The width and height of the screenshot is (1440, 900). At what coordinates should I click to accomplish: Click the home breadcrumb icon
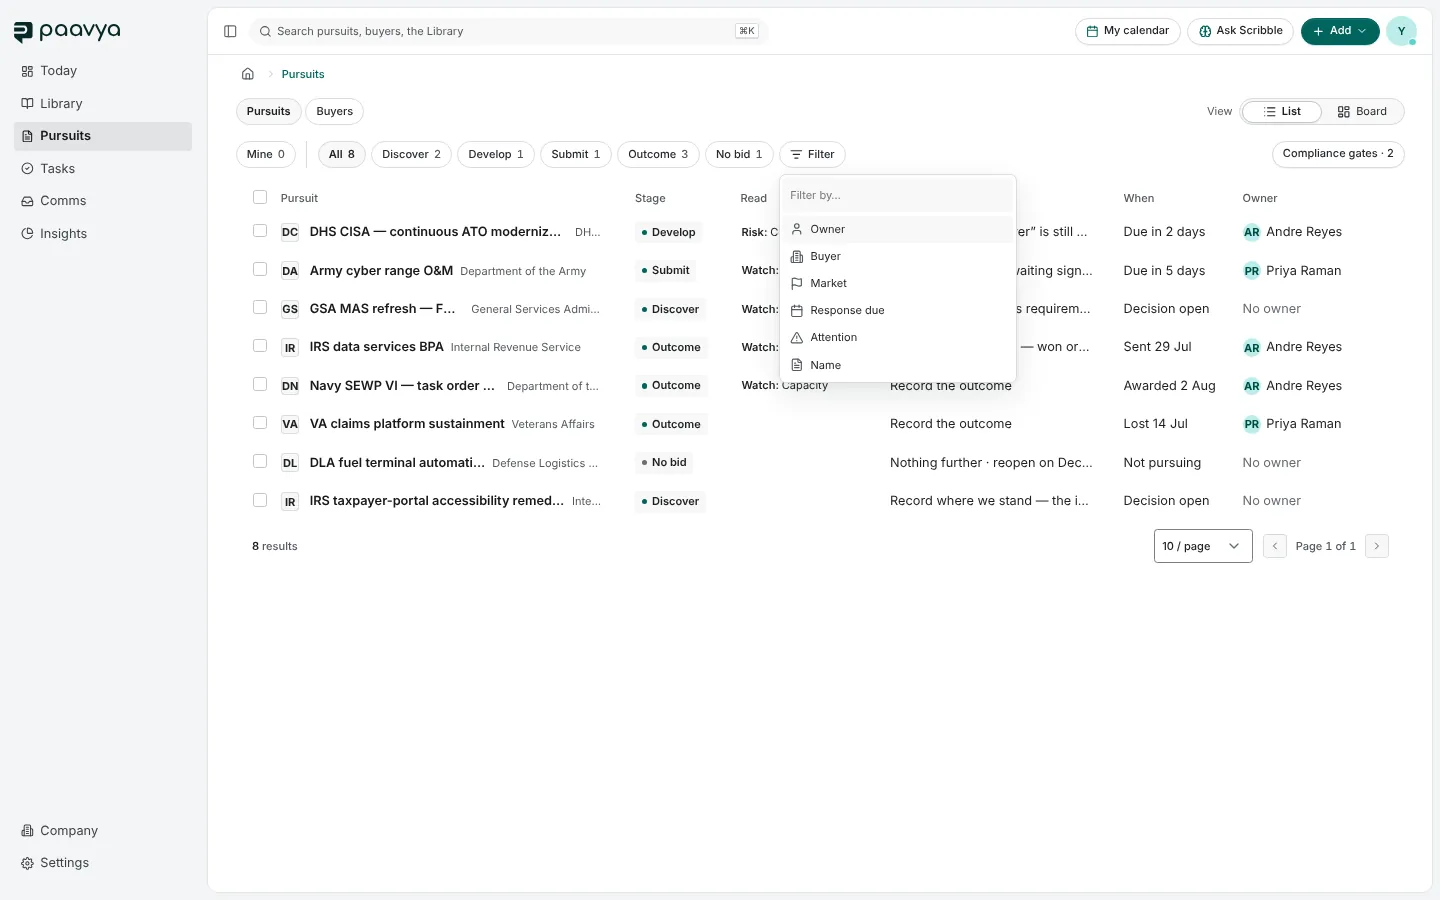(x=248, y=74)
